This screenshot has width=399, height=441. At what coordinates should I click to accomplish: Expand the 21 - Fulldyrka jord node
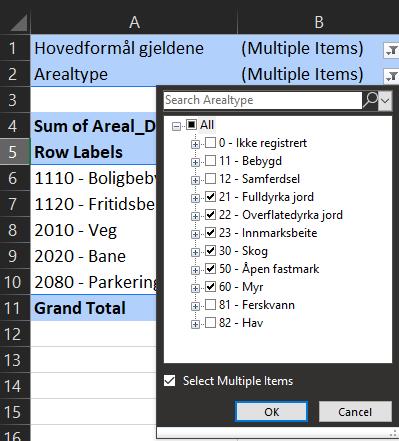tap(195, 198)
